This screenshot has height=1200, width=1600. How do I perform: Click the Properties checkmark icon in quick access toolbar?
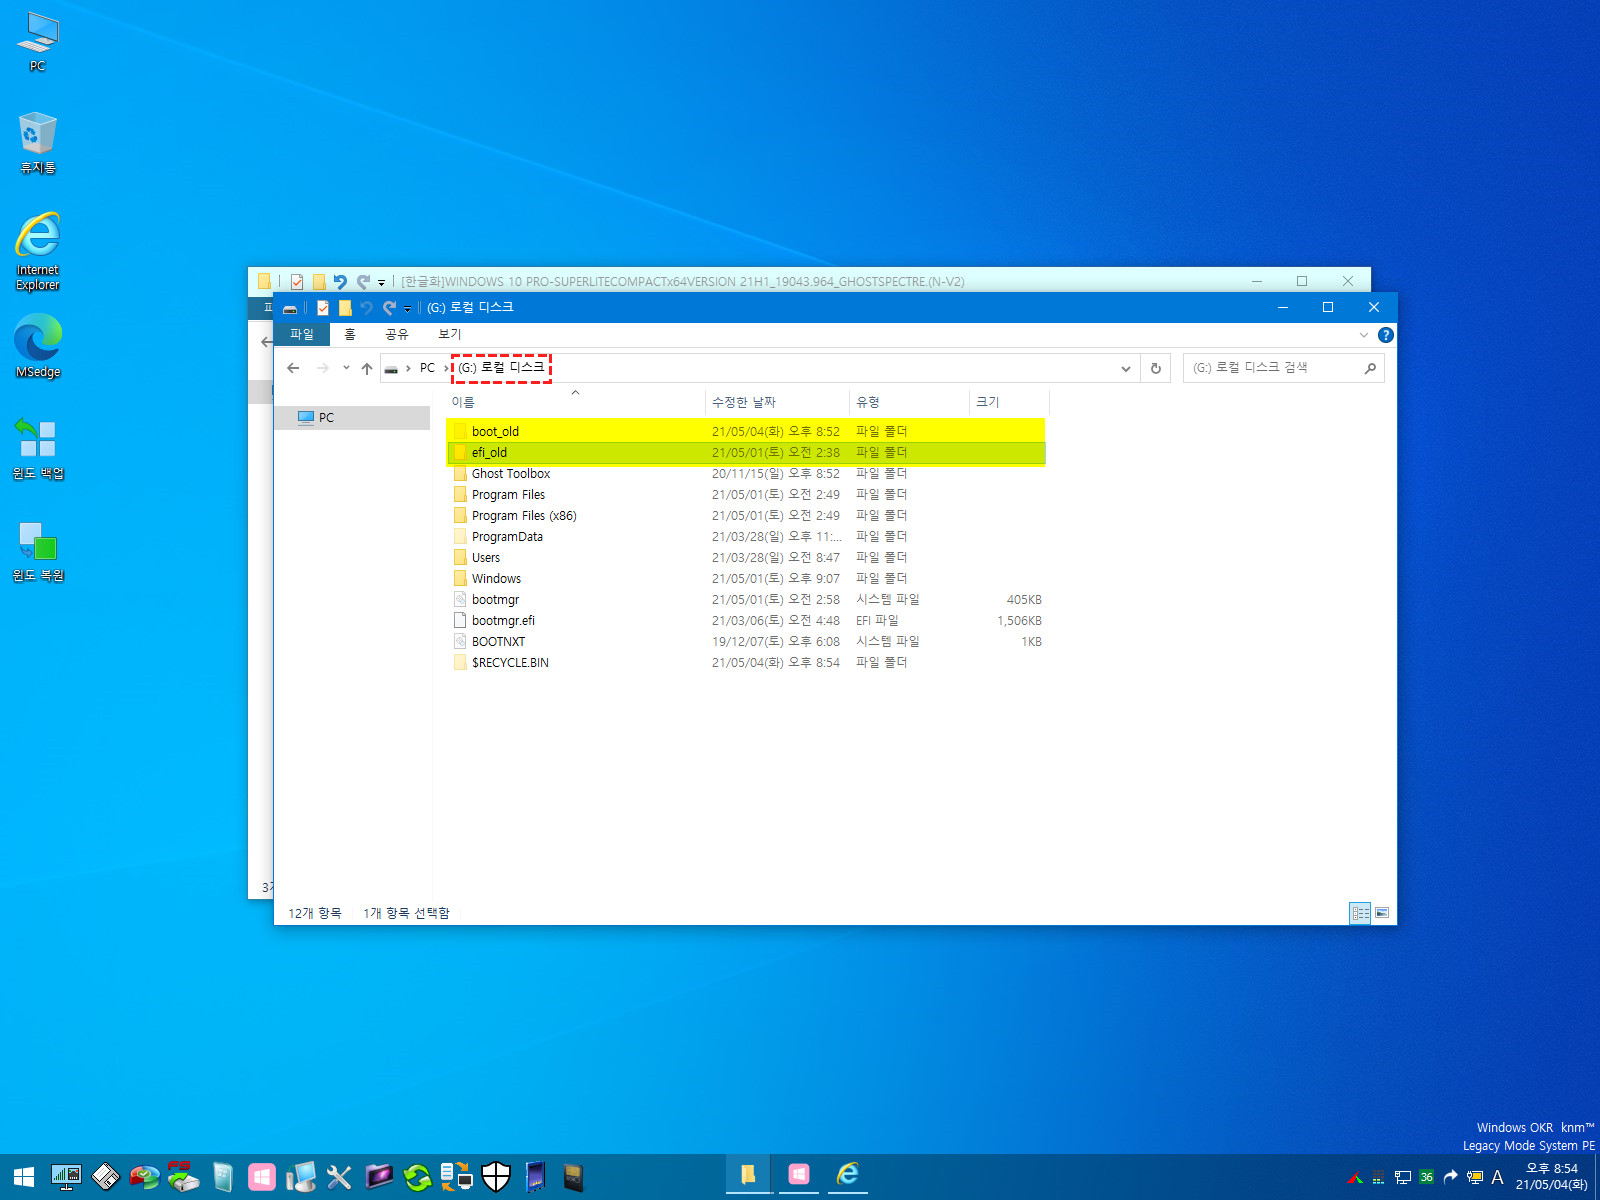click(323, 308)
